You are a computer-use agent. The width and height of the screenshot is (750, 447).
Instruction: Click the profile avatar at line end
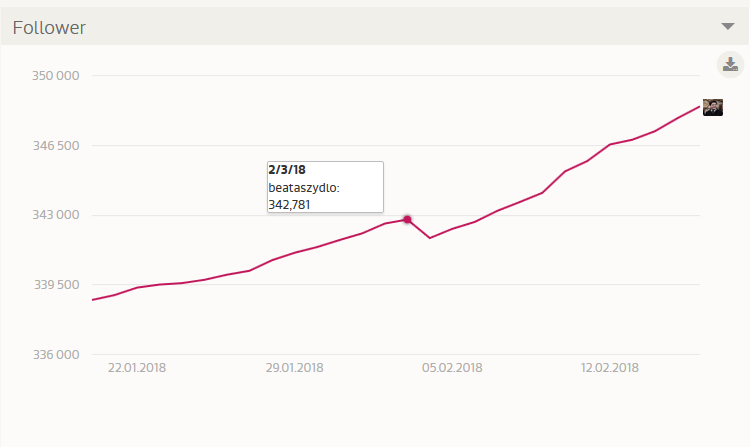pyautogui.click(x=713, y=107)
